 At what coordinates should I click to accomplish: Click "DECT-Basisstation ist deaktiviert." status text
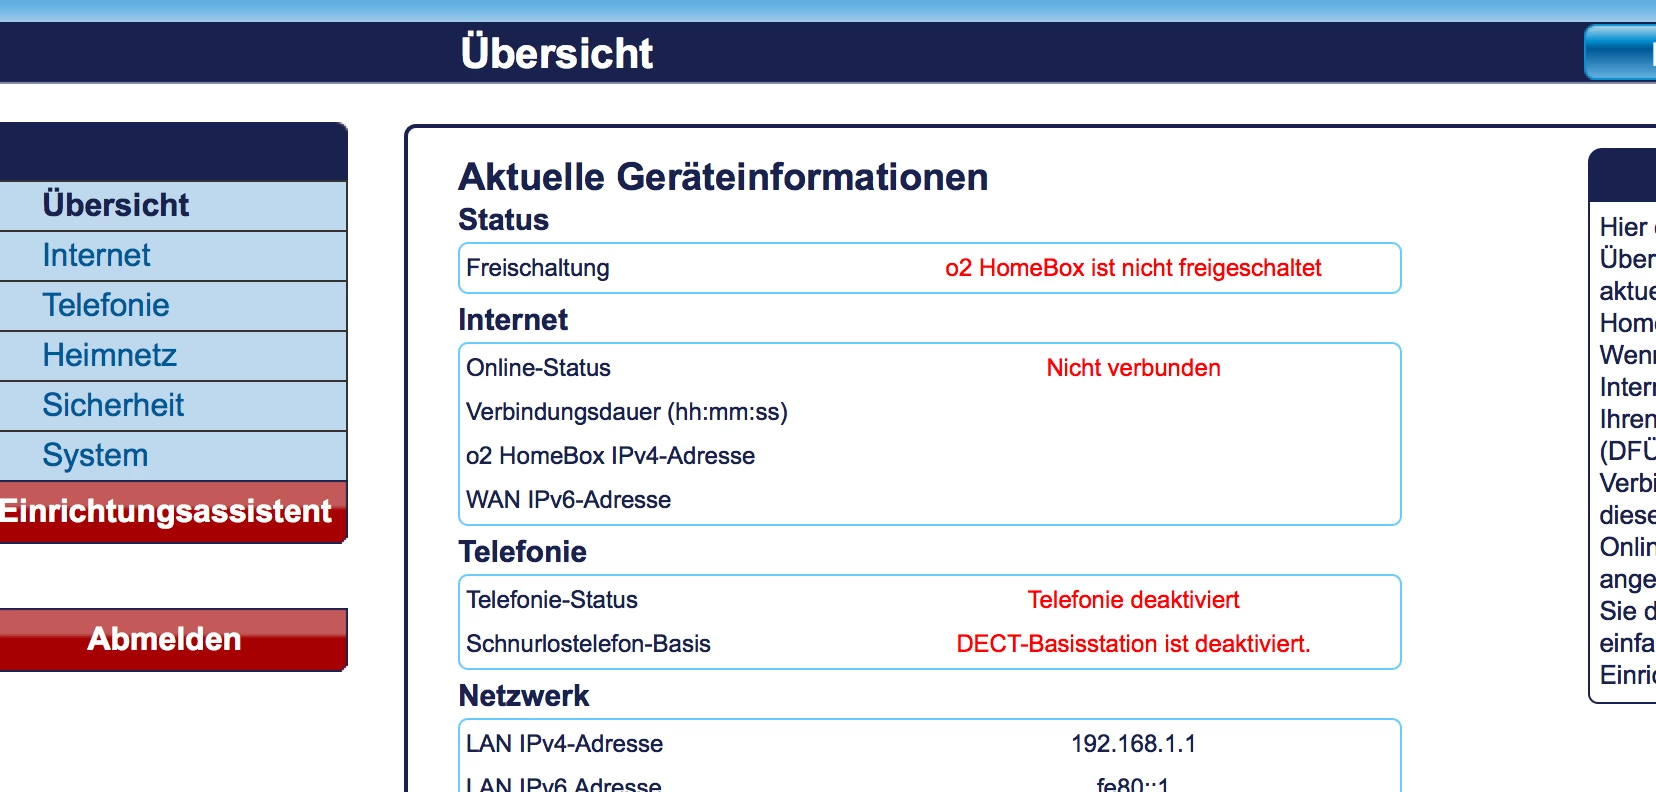pos(1133,644)
